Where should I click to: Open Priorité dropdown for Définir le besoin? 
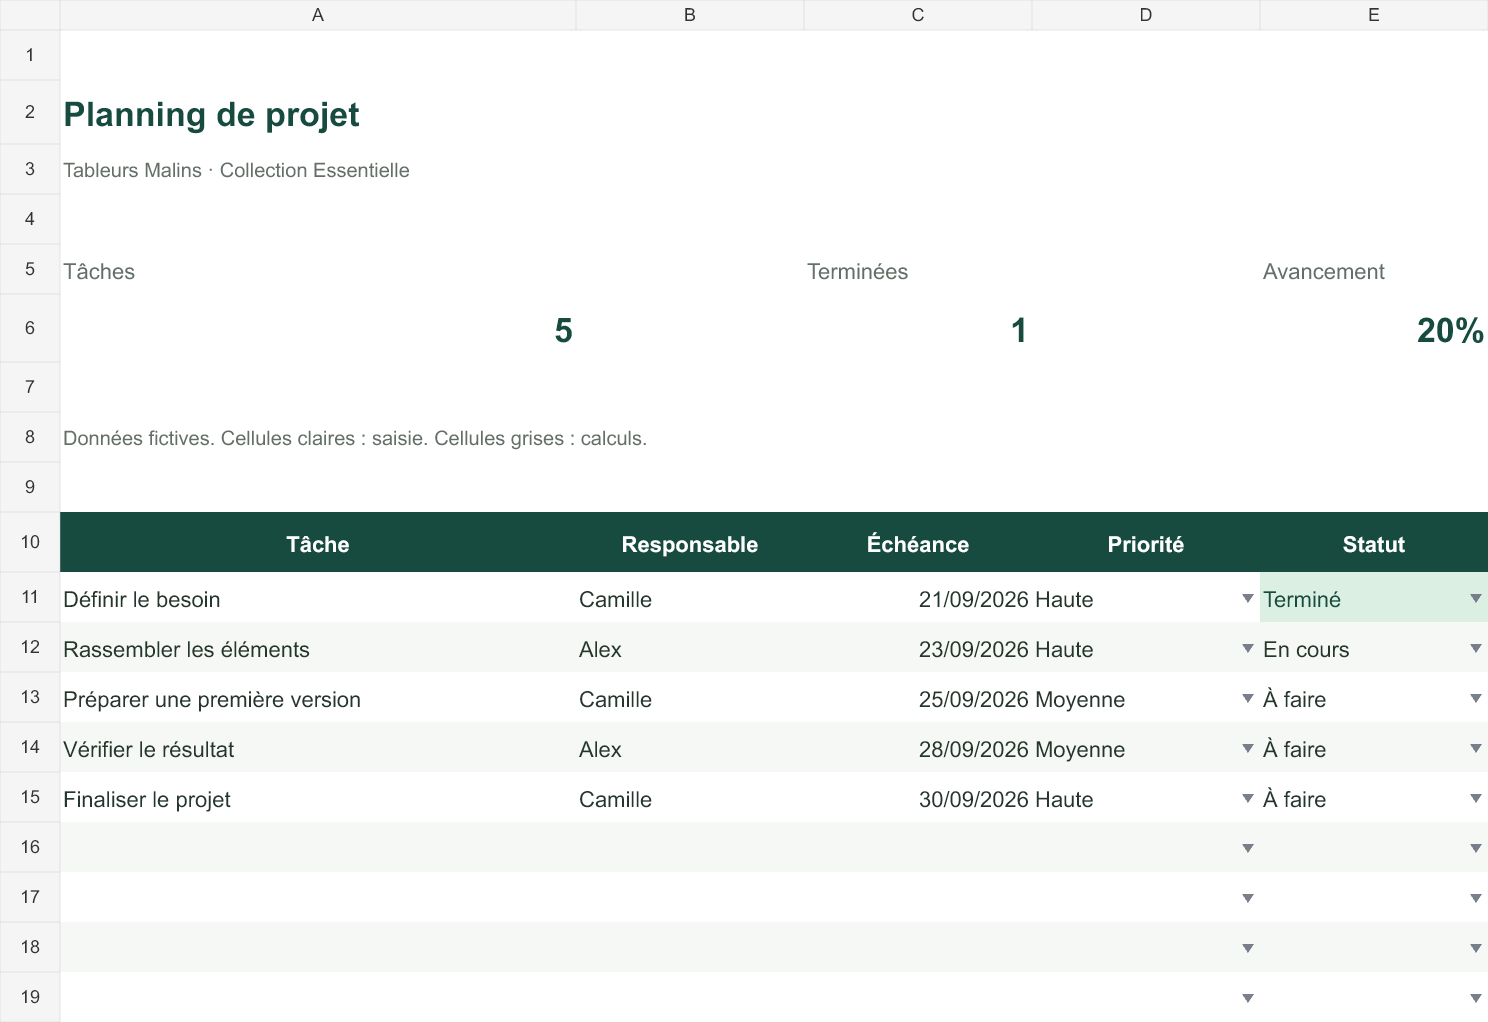click(x=1247, y=598)
